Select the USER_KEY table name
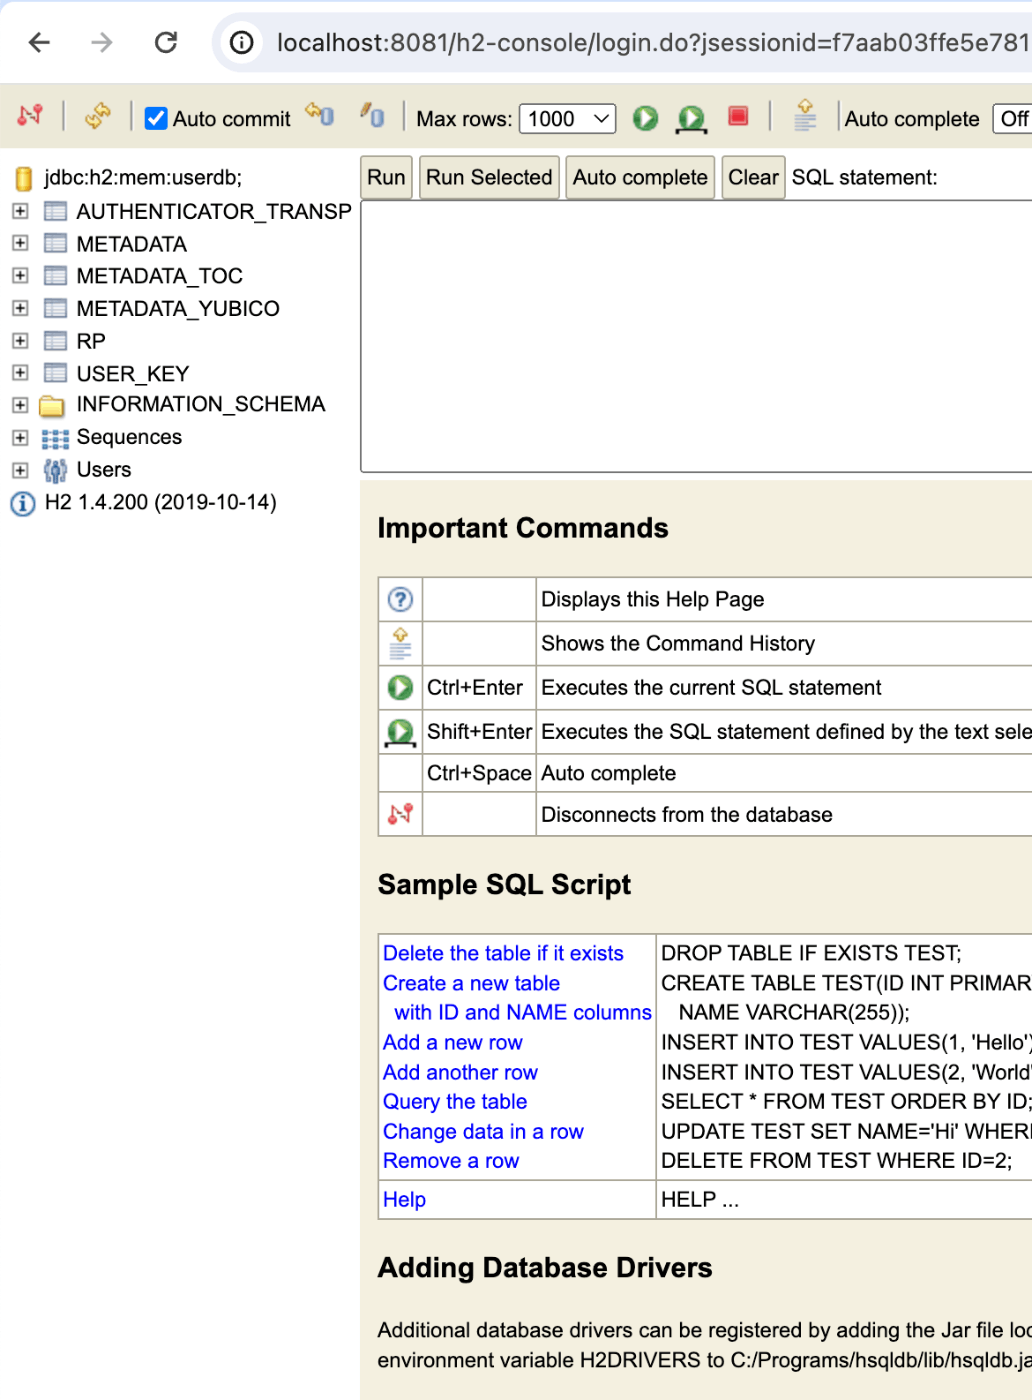This screenshot has width=1032, height=1400. coord(133,374)
